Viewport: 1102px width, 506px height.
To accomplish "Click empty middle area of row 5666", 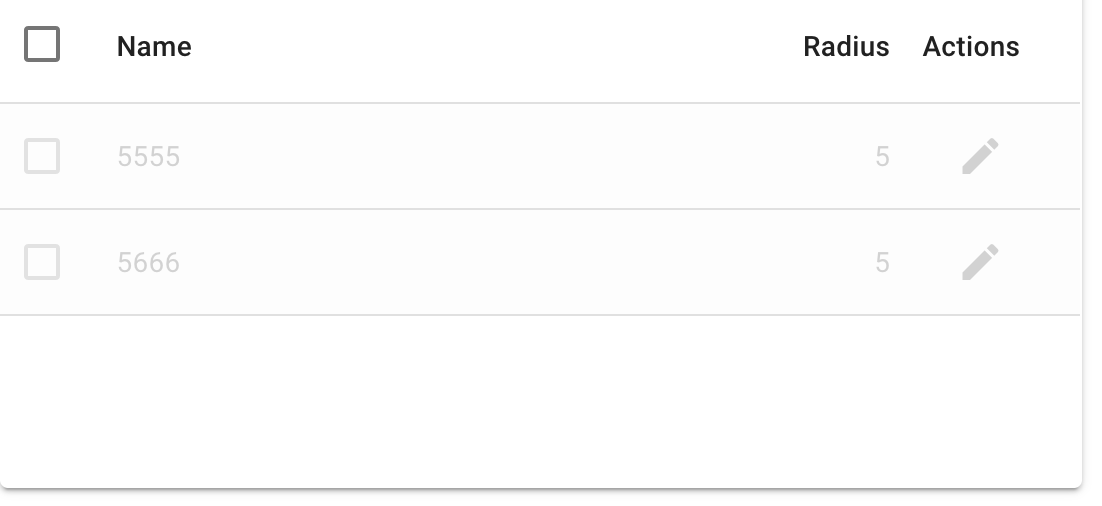I will (492, 262).
